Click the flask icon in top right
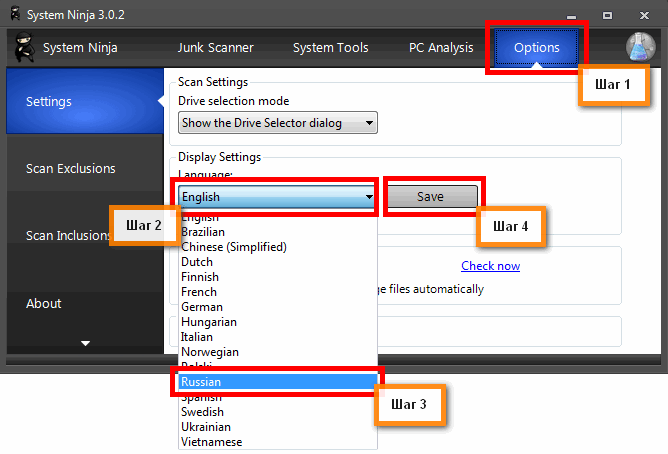 640,46
